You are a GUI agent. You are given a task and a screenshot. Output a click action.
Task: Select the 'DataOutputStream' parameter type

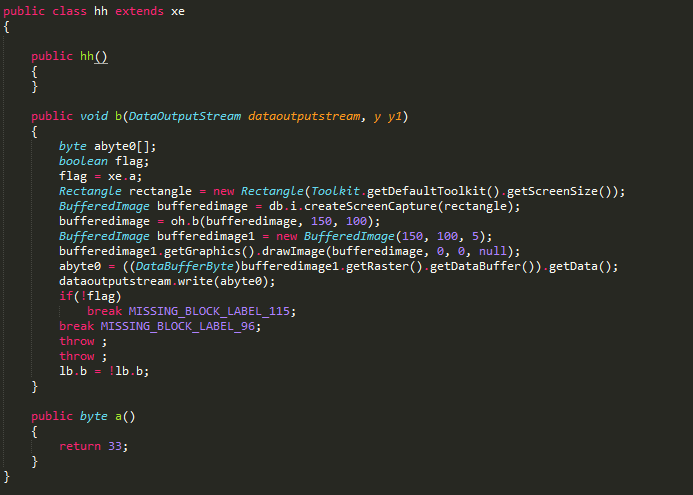pyautogui.click(x=185, y=116)
